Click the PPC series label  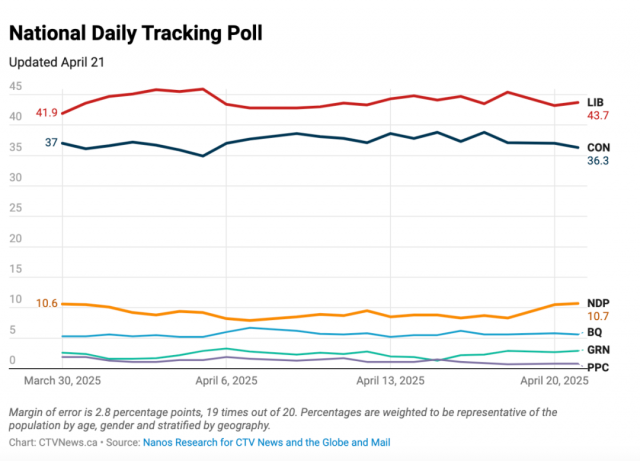[598, 367]
